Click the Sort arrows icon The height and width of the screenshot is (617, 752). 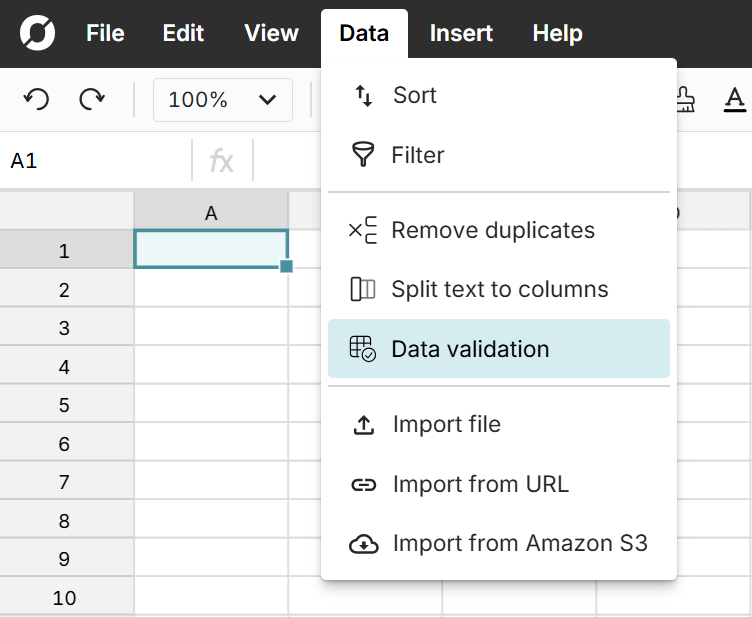tap(363, 95)
